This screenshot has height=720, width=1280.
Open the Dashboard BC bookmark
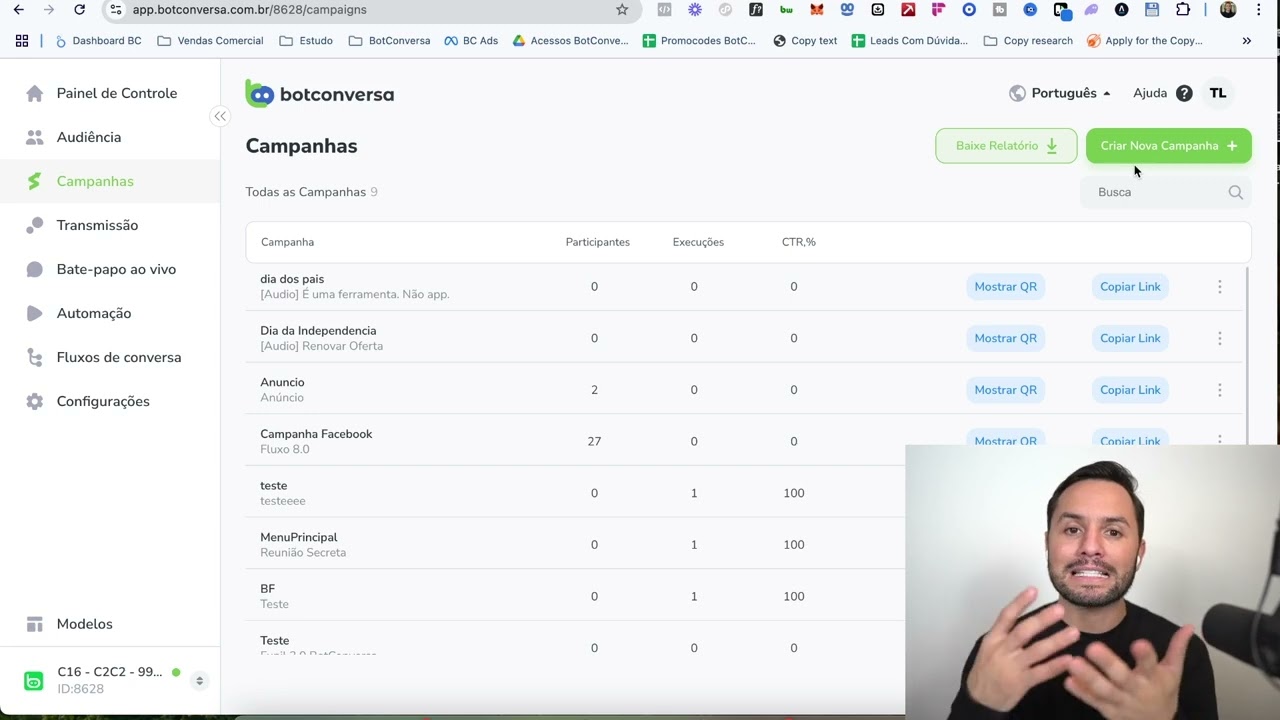coord(98,41)
